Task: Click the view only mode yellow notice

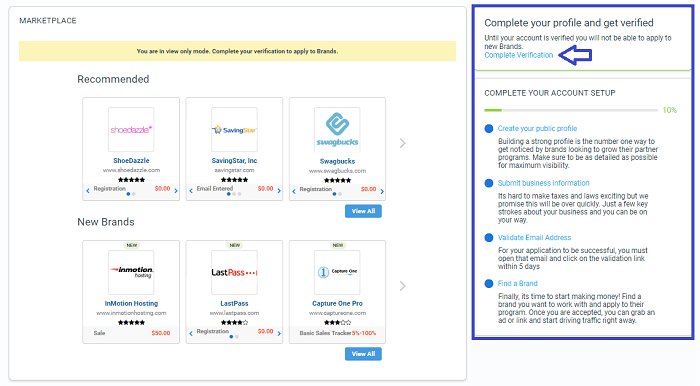Action: click(x=238, y=51)
